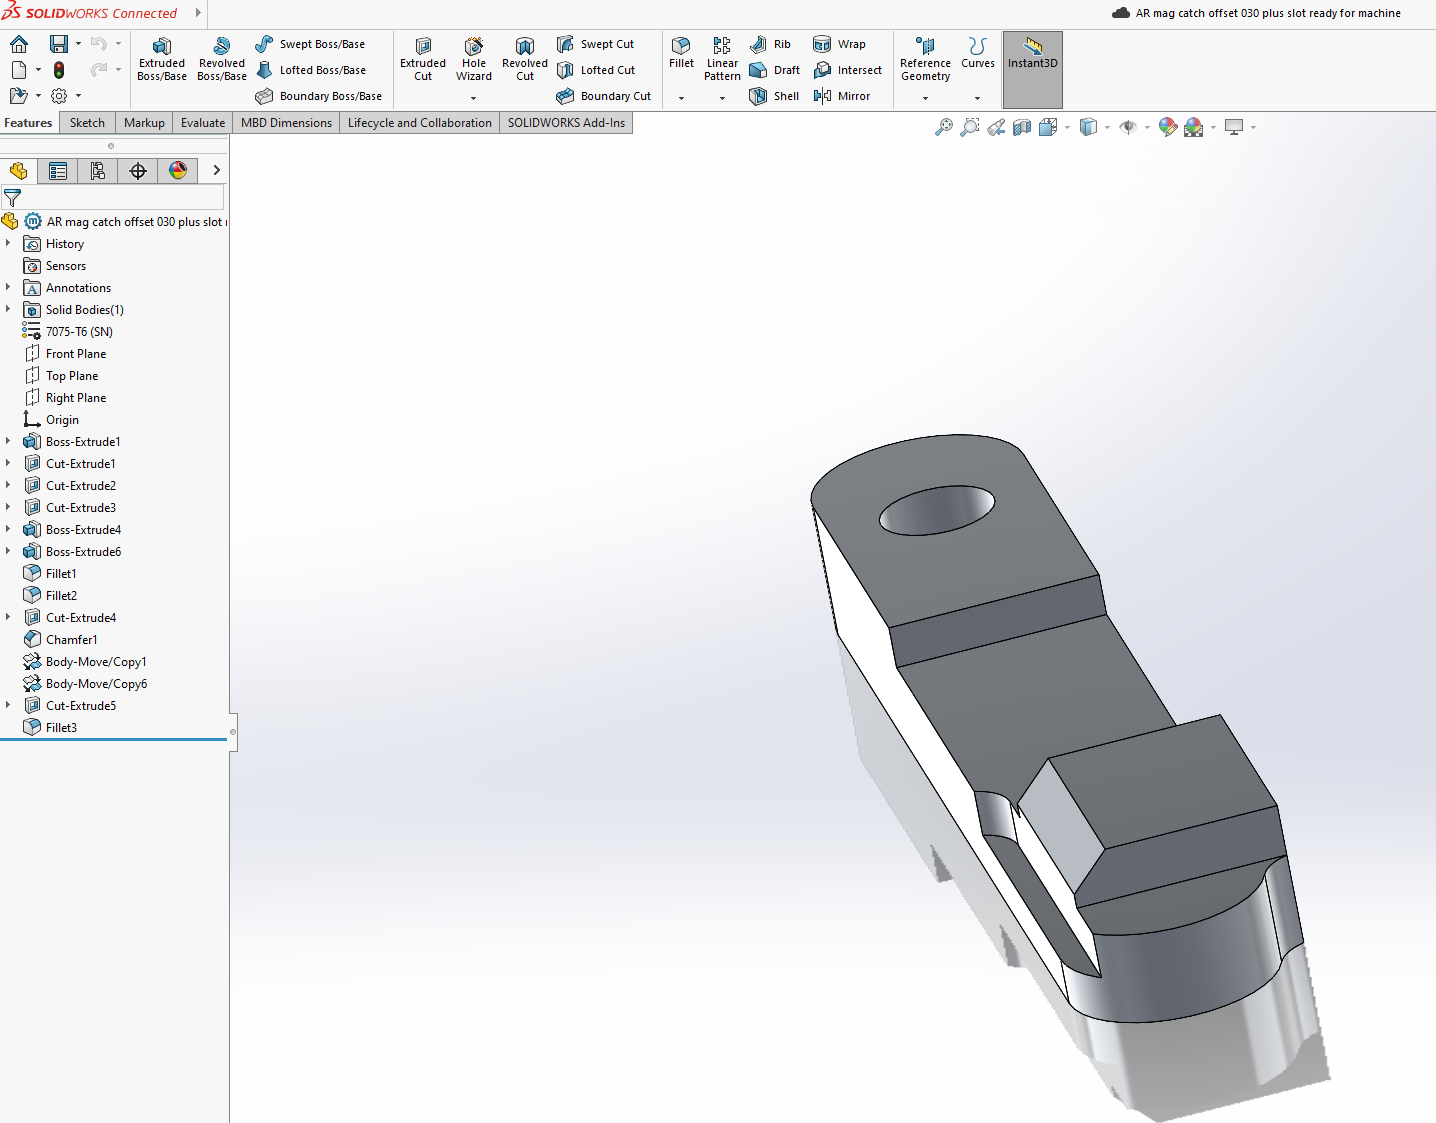Image resolution: width=1436 pixels, height=1123 pixels.
Task: Pick the Lofted Boss/Base command
Action: tap(311, 70)
